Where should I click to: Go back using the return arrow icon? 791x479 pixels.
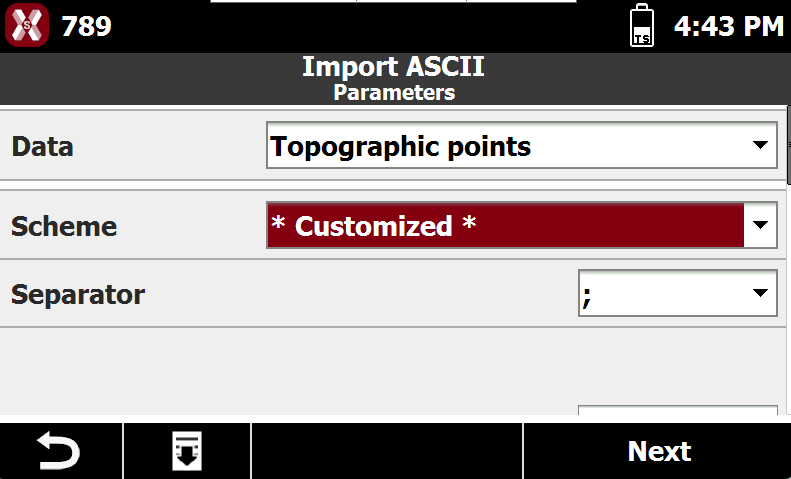[x=60, y=450]
